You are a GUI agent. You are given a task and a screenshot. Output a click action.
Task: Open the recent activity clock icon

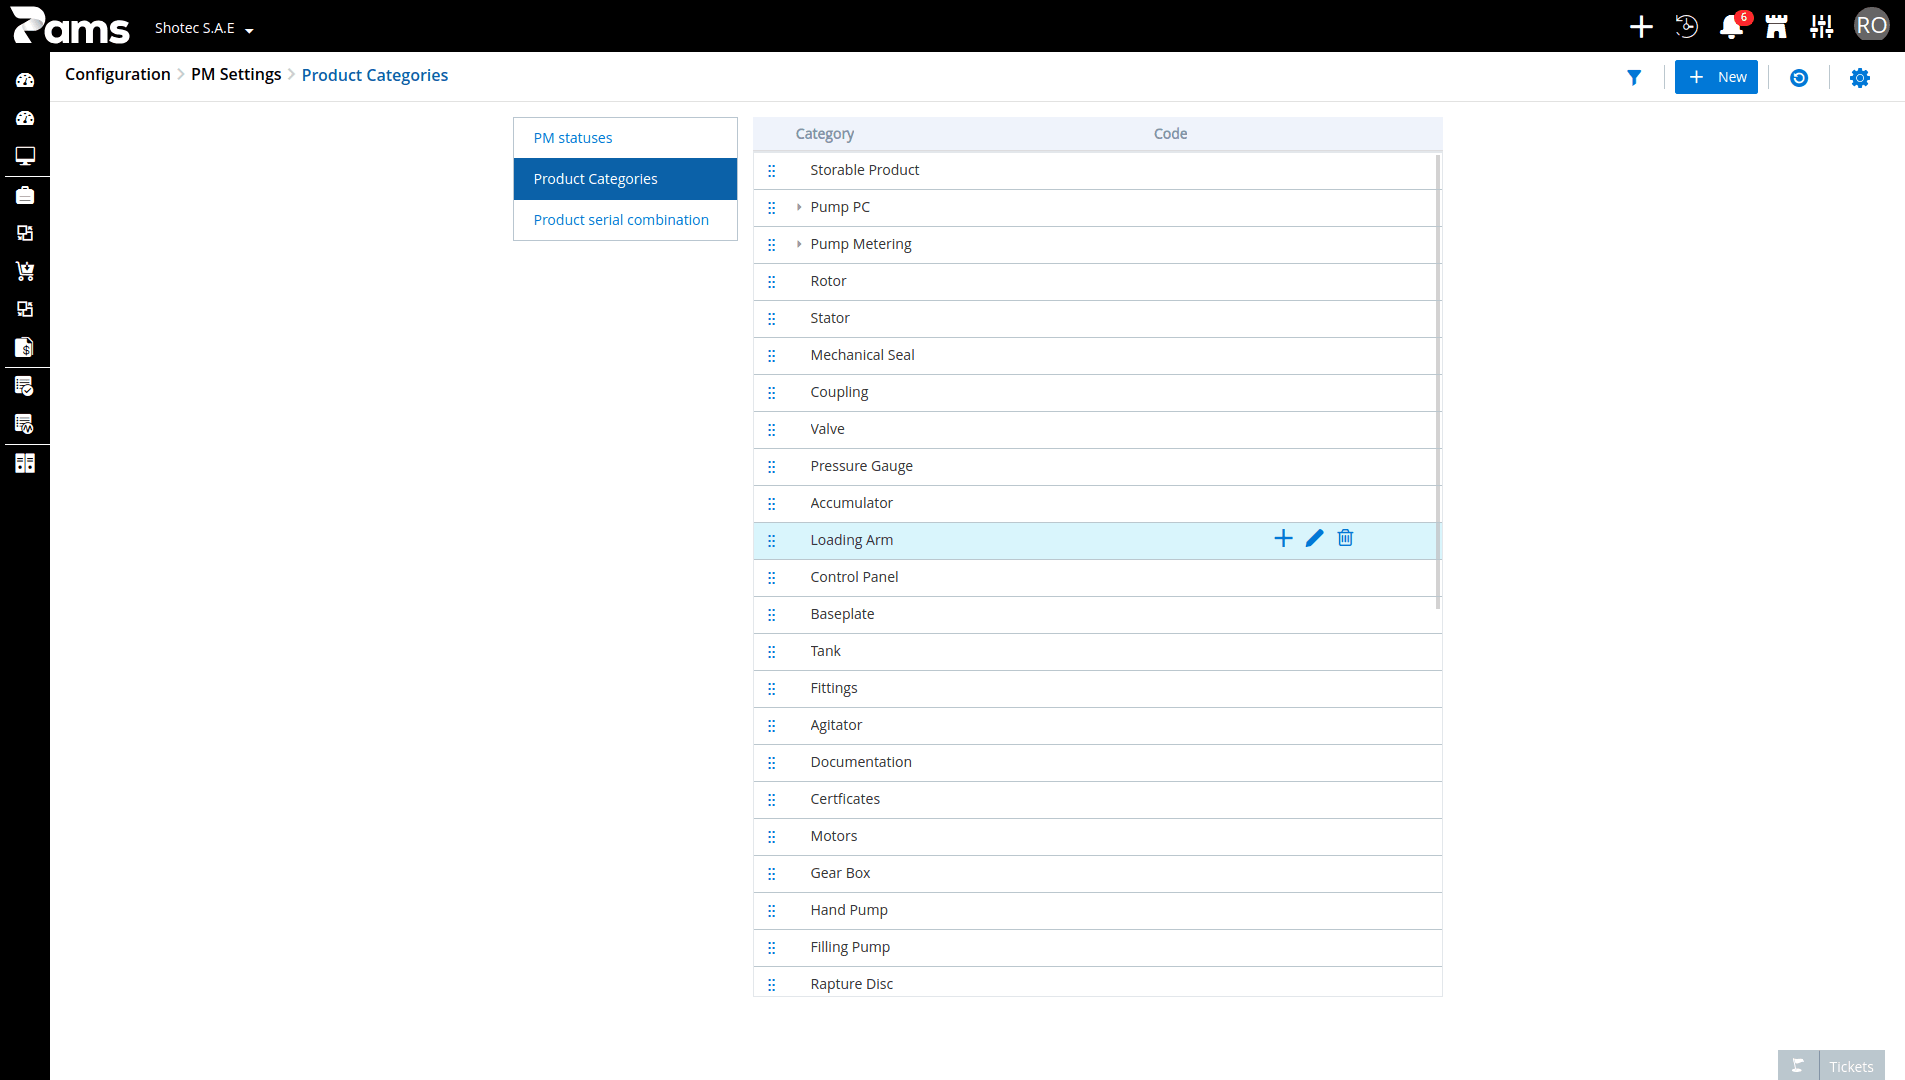pyautogui.click(x=1686, y=26)
